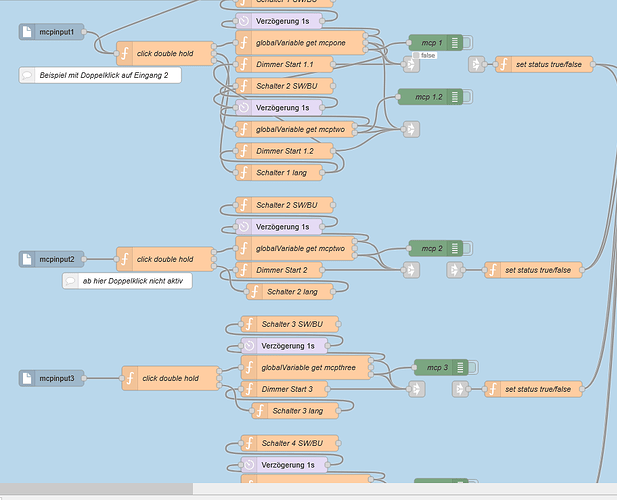Select the 'Schalter 4 SW/BU' function node
Screen dimensions: 617x500
tap(290, 443)
